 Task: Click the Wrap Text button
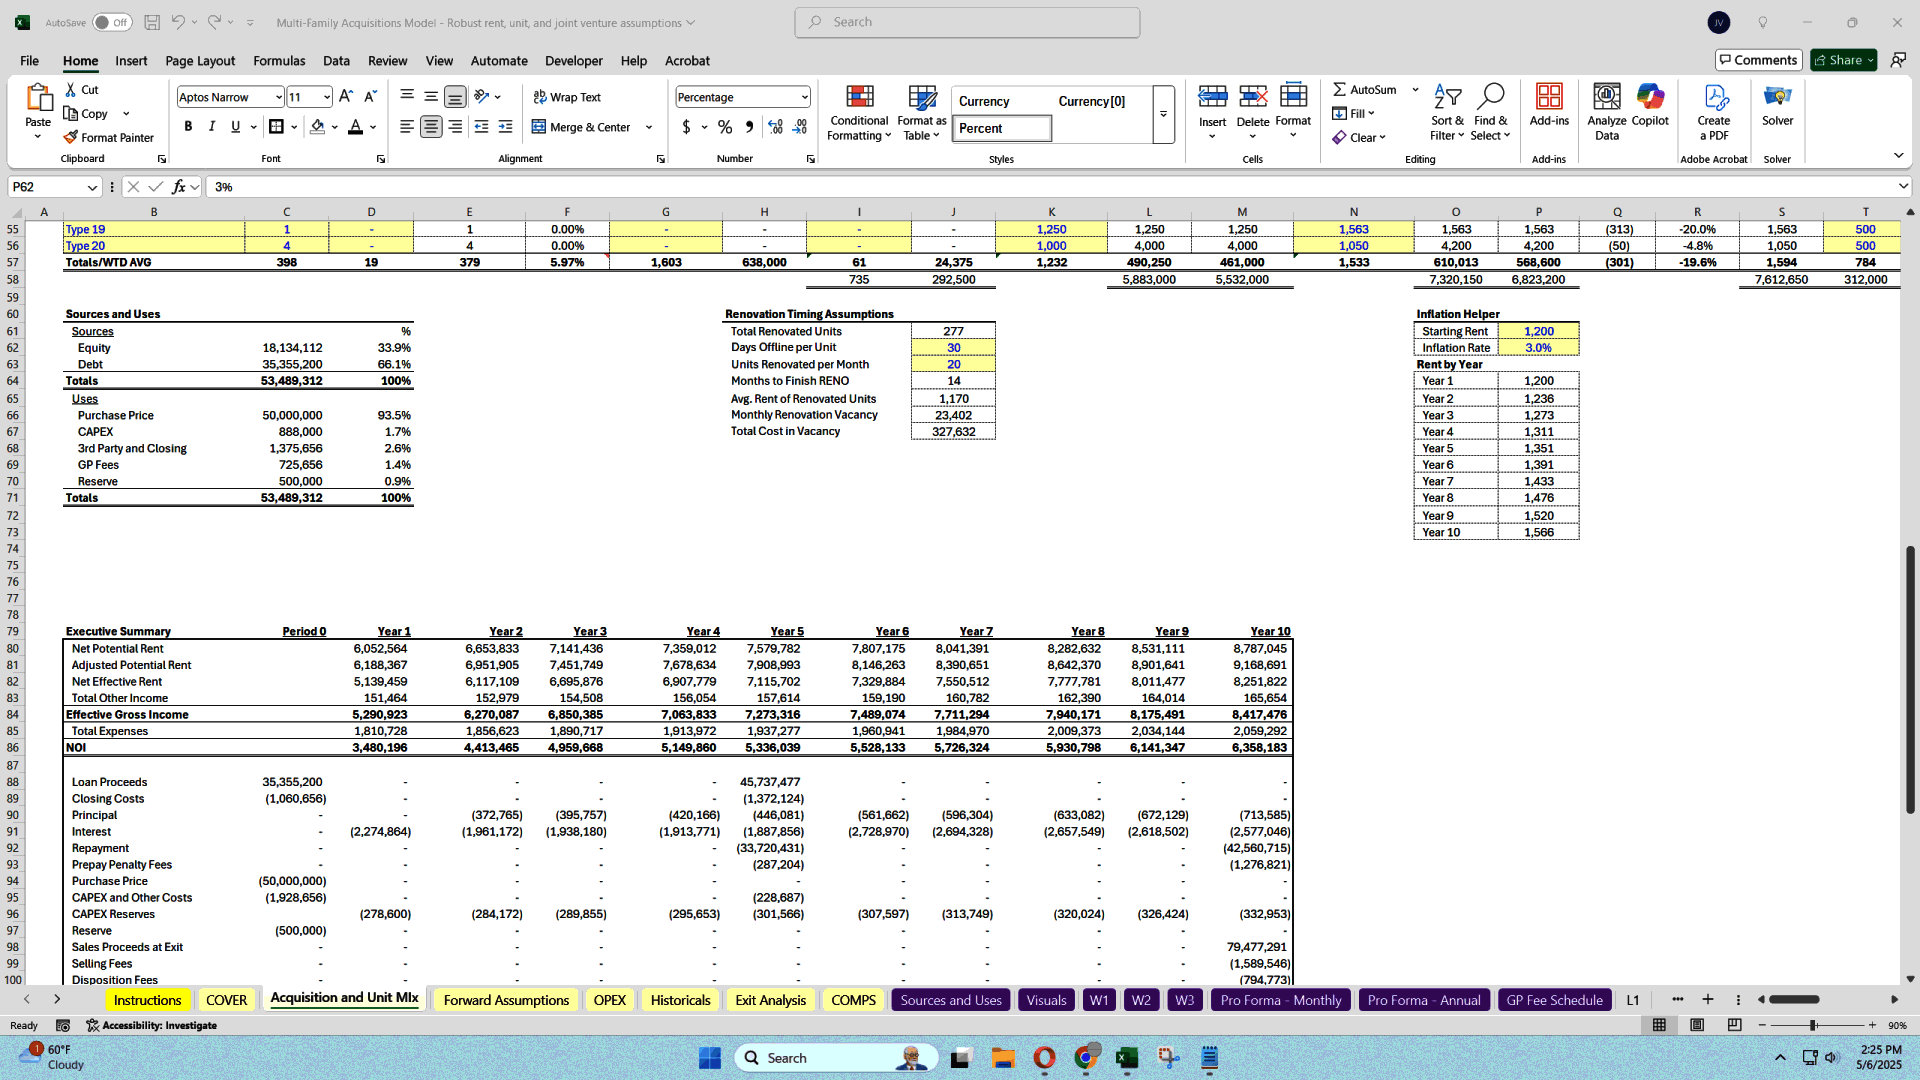click(x=567, y=97)
